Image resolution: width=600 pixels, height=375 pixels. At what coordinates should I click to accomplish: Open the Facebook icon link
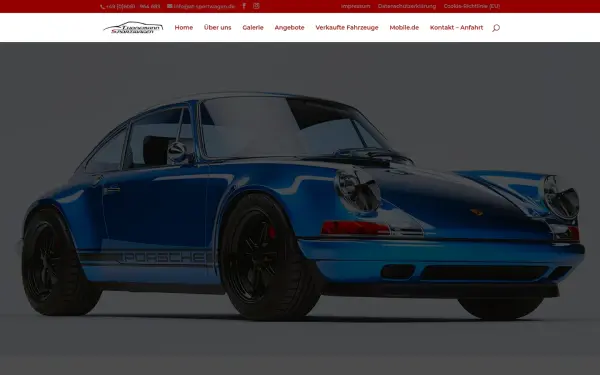(x=244, y=6)
